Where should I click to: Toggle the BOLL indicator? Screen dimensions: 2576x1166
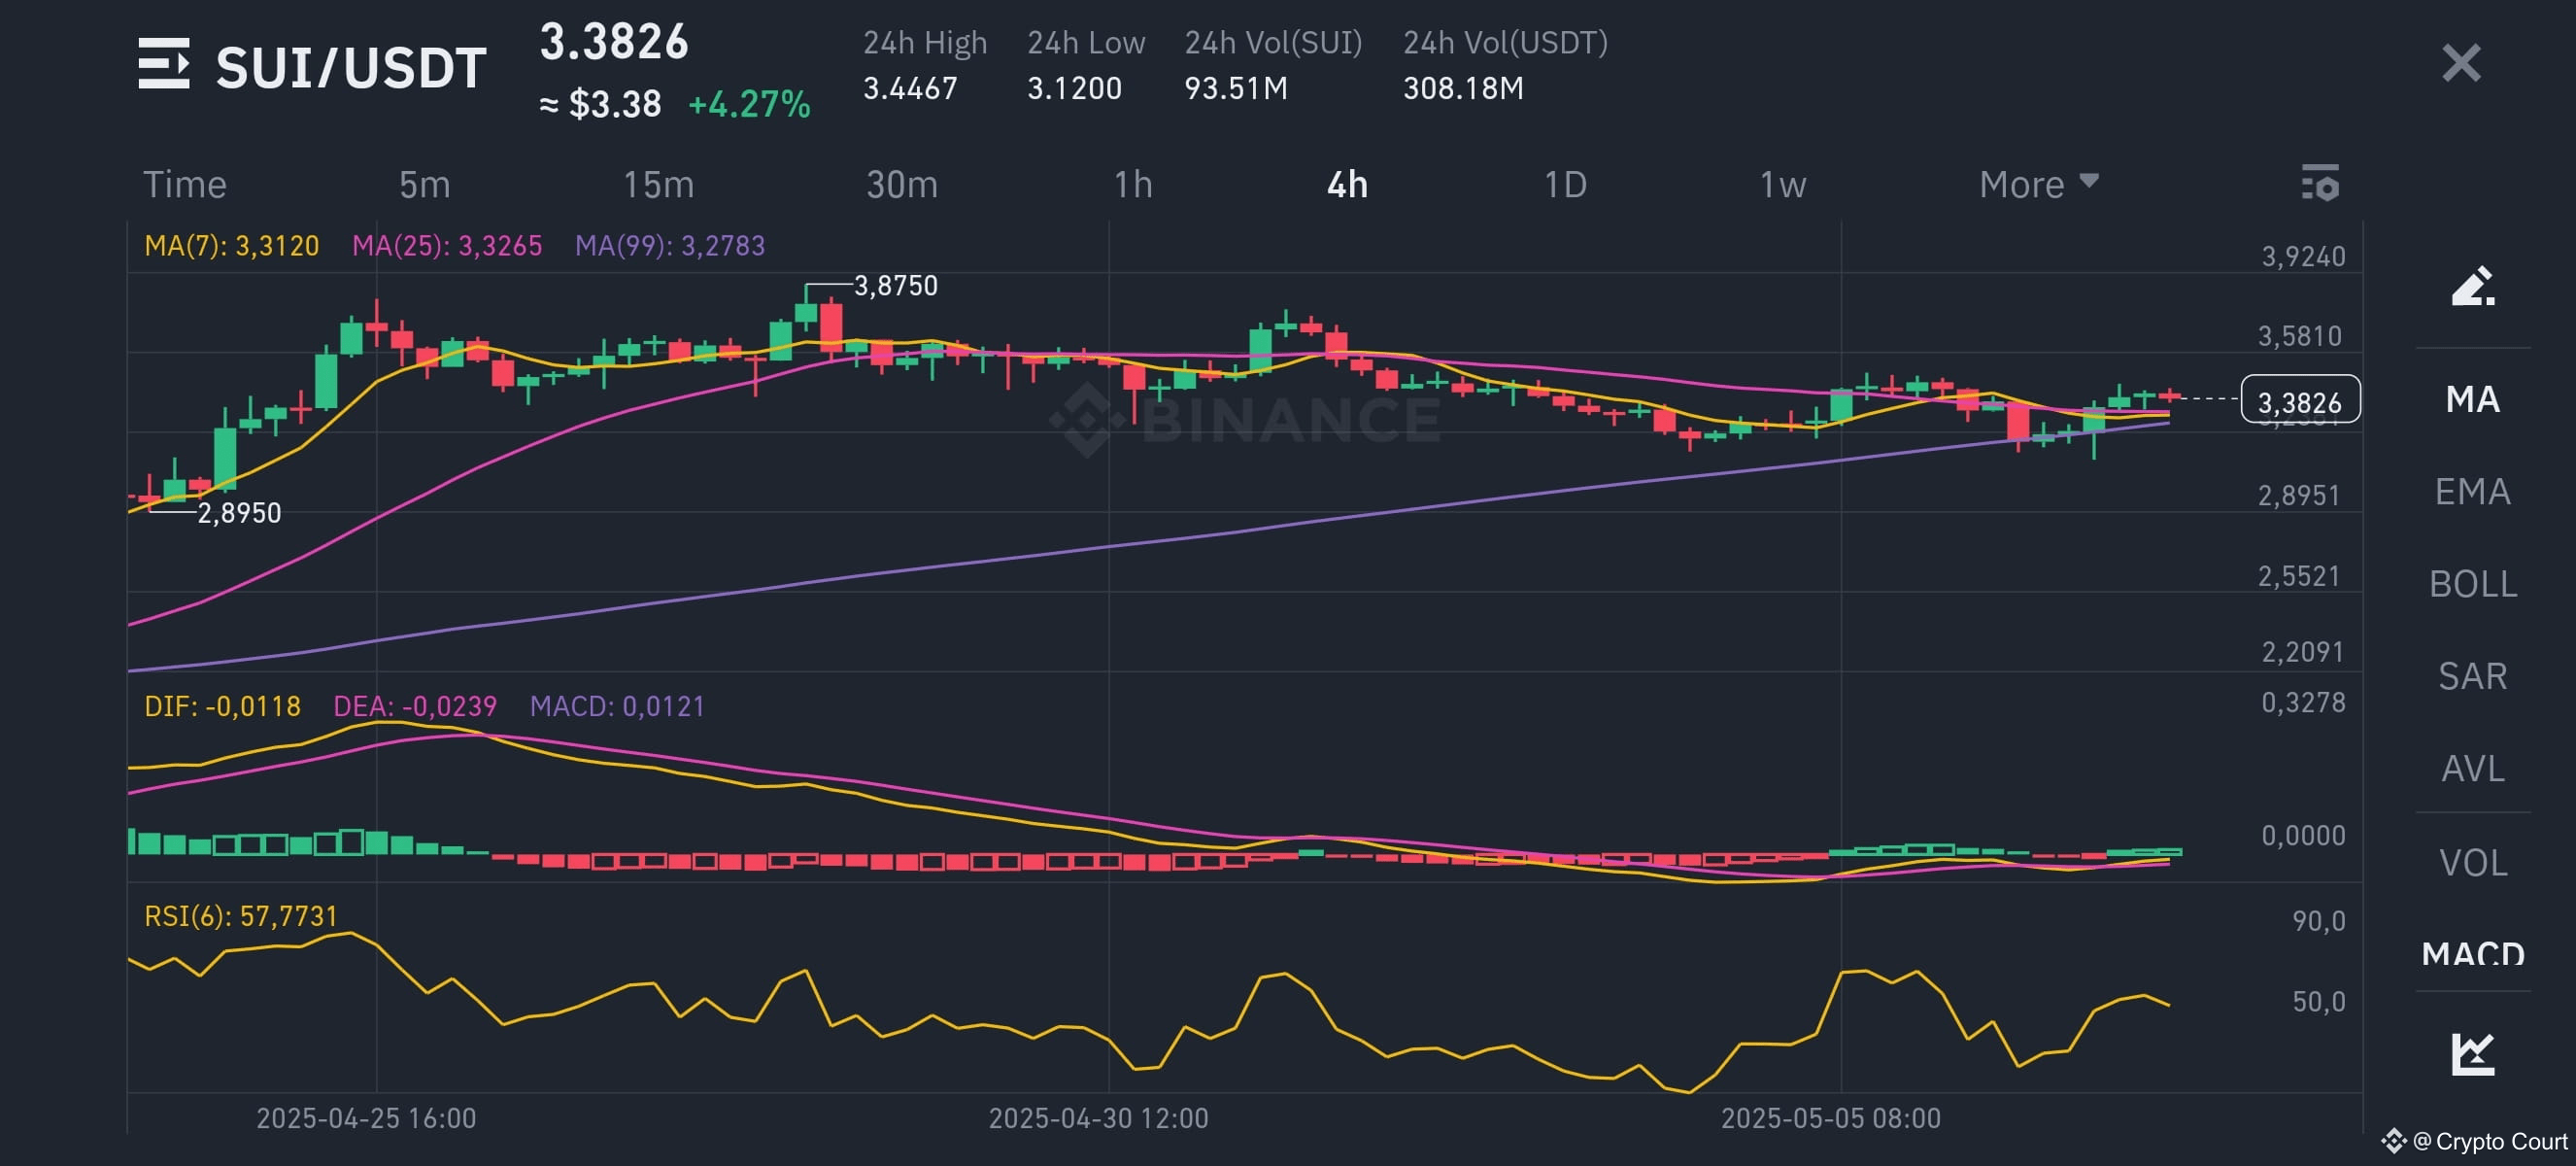click(2473, 583)
